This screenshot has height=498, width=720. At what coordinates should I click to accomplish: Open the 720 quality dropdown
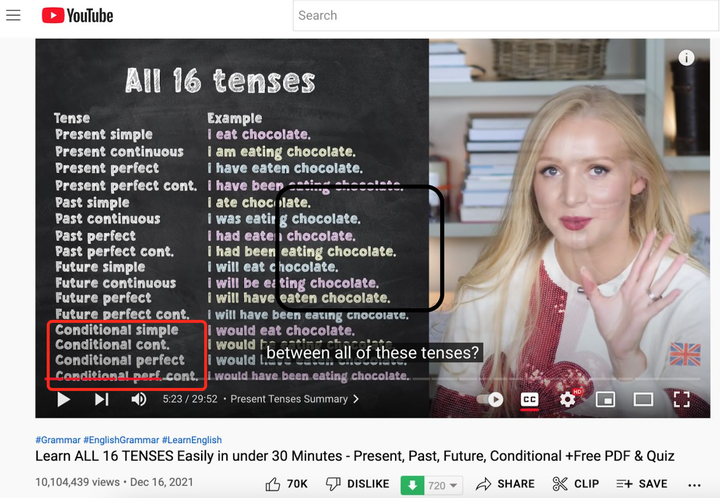click(x=443, y=485)
